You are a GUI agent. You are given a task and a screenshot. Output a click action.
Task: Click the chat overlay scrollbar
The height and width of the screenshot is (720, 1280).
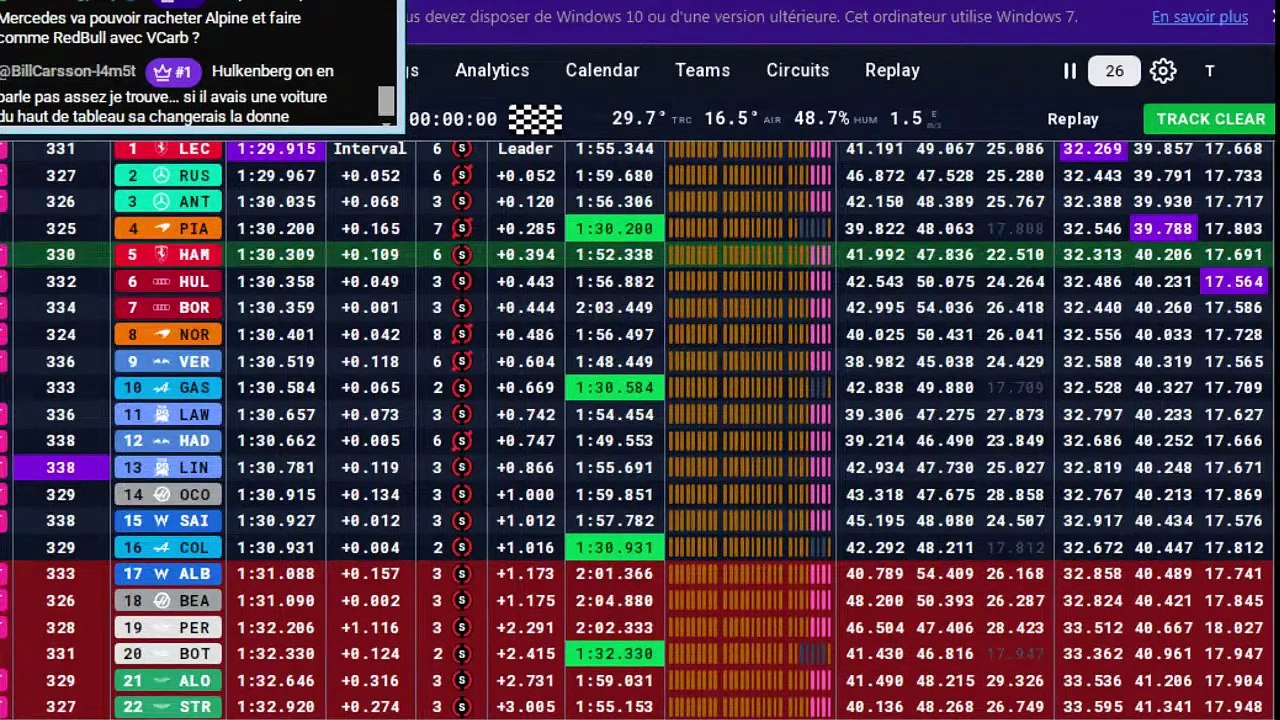(x=386, y=101)
